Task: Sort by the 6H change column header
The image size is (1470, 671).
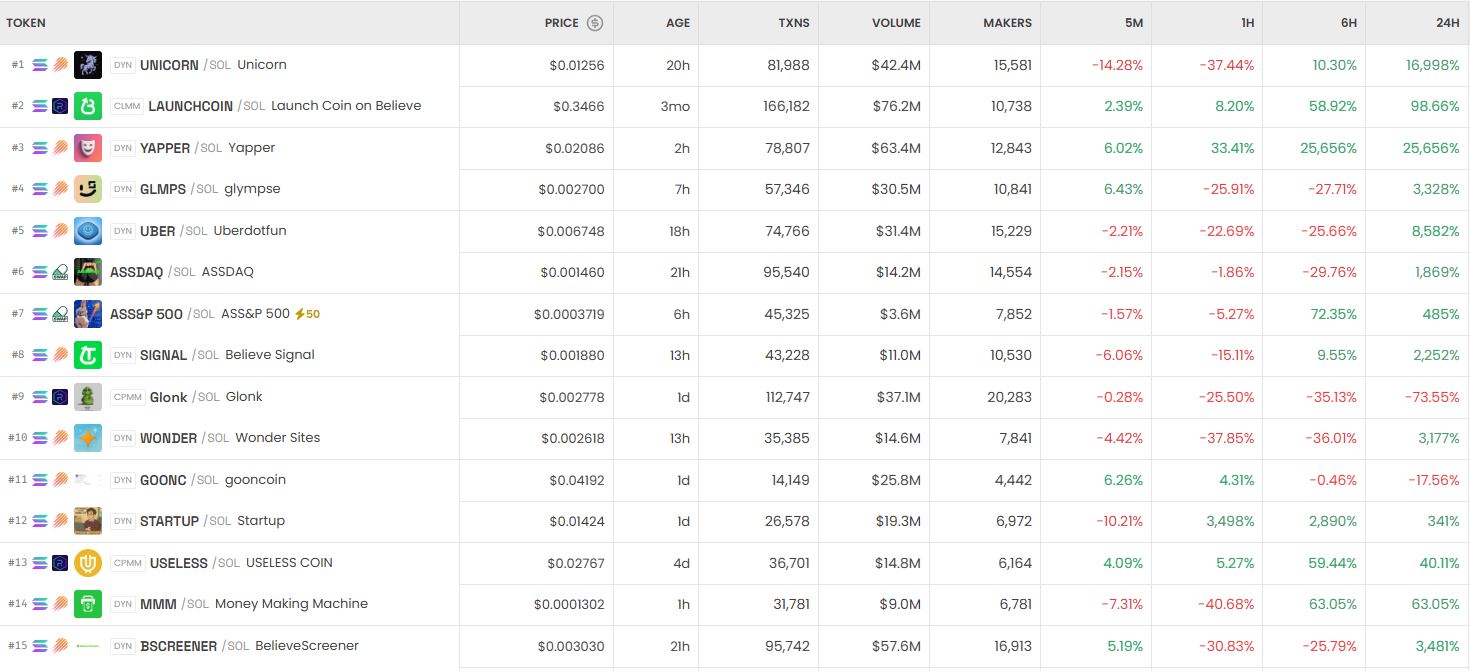Action: [1348, 23]
